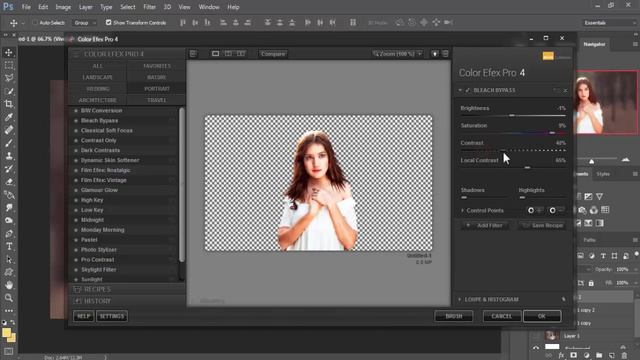Click the Cancel button
640x360 pixels.
coord(502,316)
